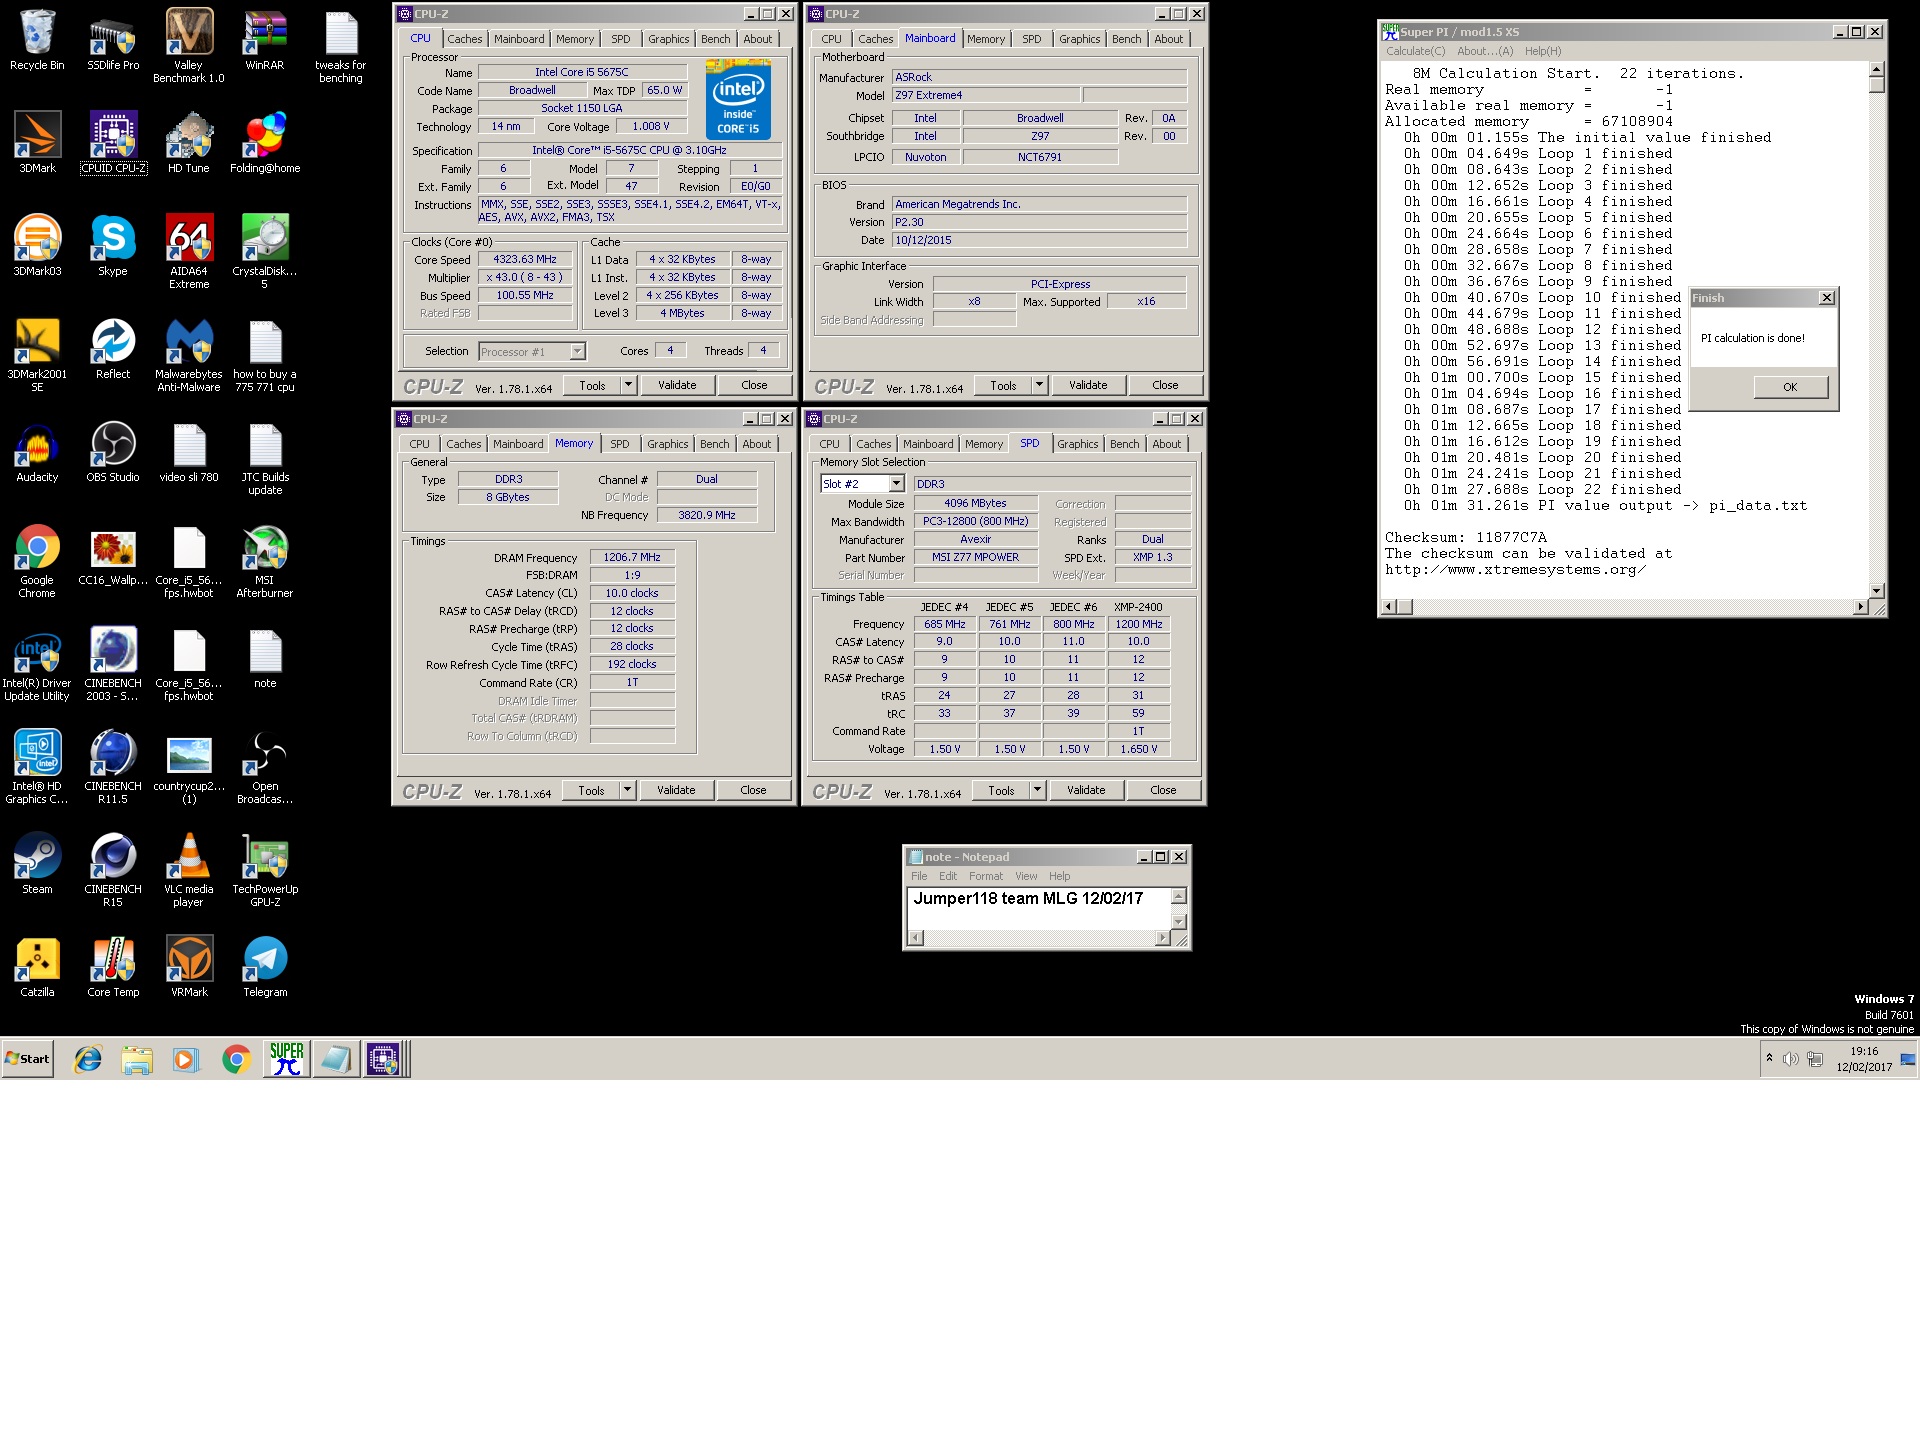Select Graphics tab in the Memory CPU-Z window
The width and height of the screenshot is (1920, 1440).
click(x=668, y=444)
